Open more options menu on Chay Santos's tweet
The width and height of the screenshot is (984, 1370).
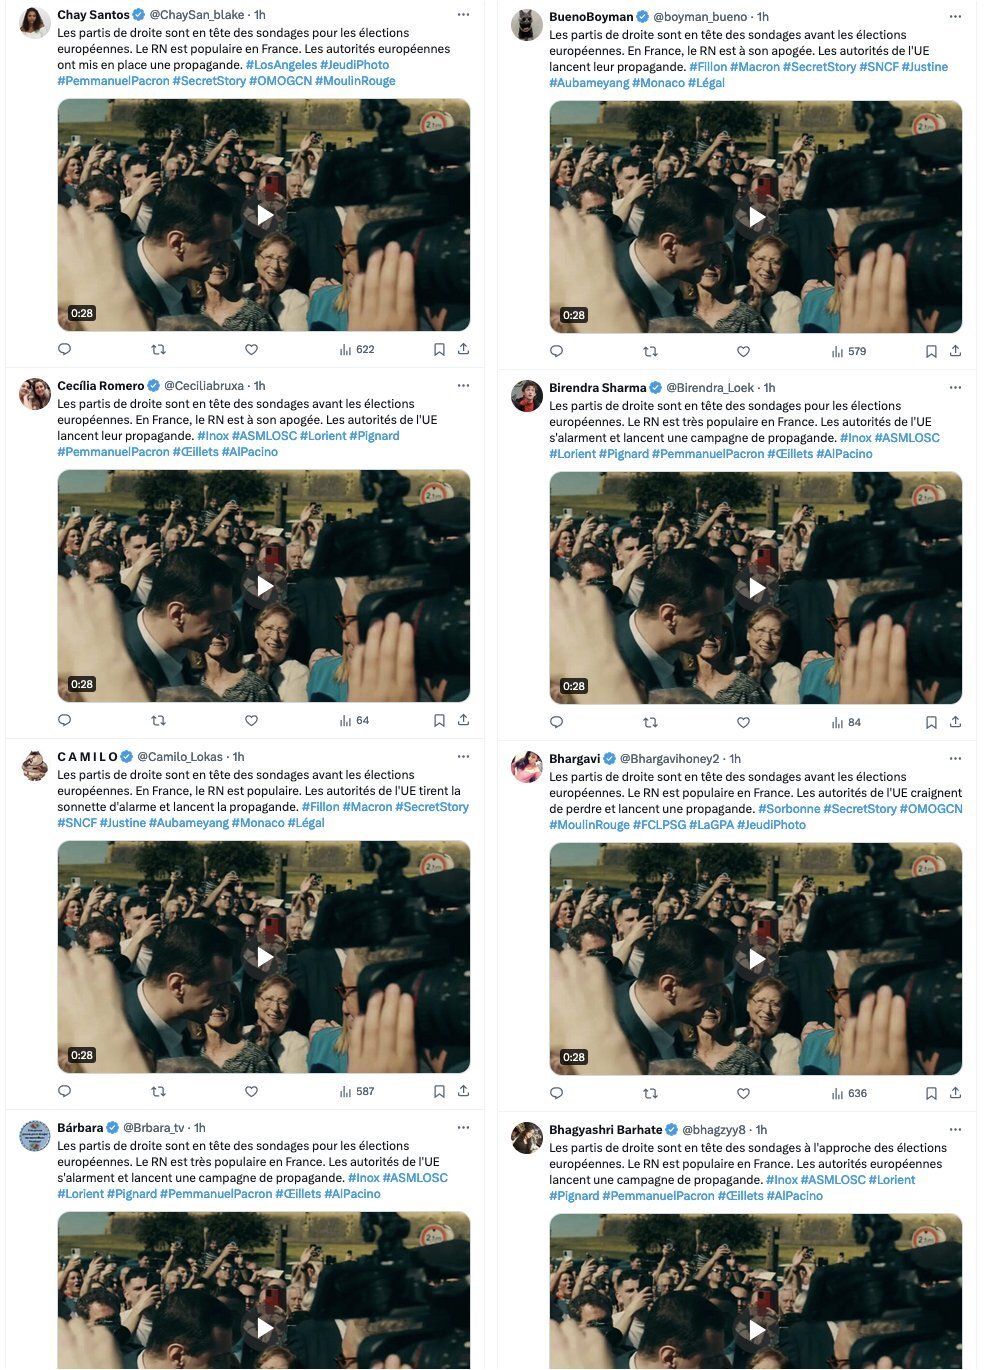463,15
